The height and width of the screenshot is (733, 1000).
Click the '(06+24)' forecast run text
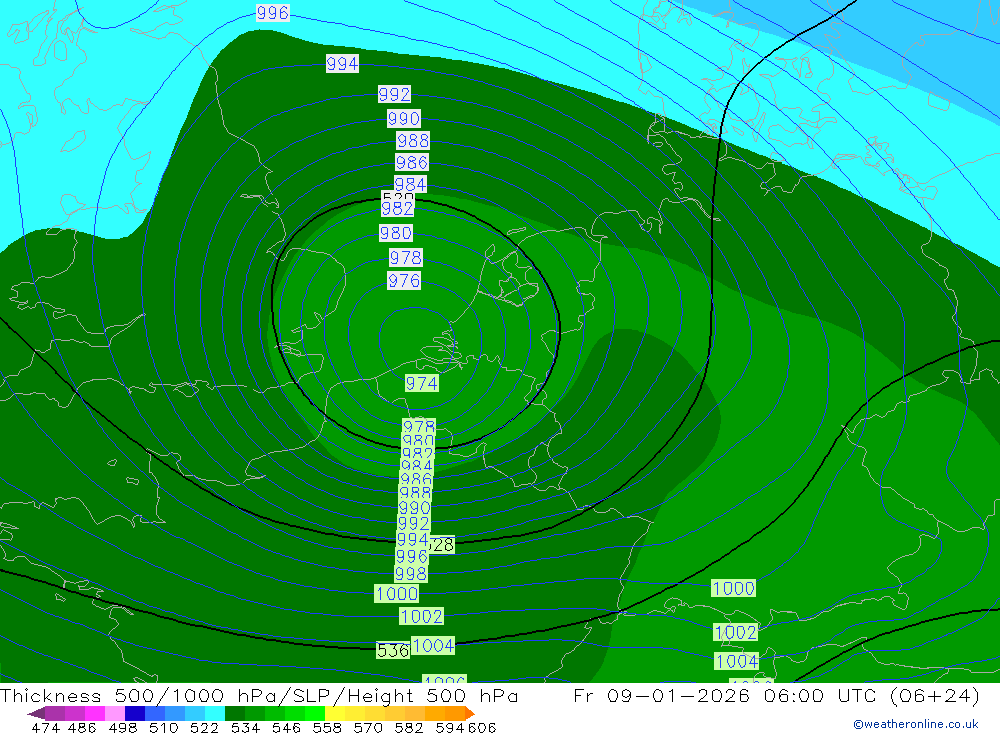(935, 695)
